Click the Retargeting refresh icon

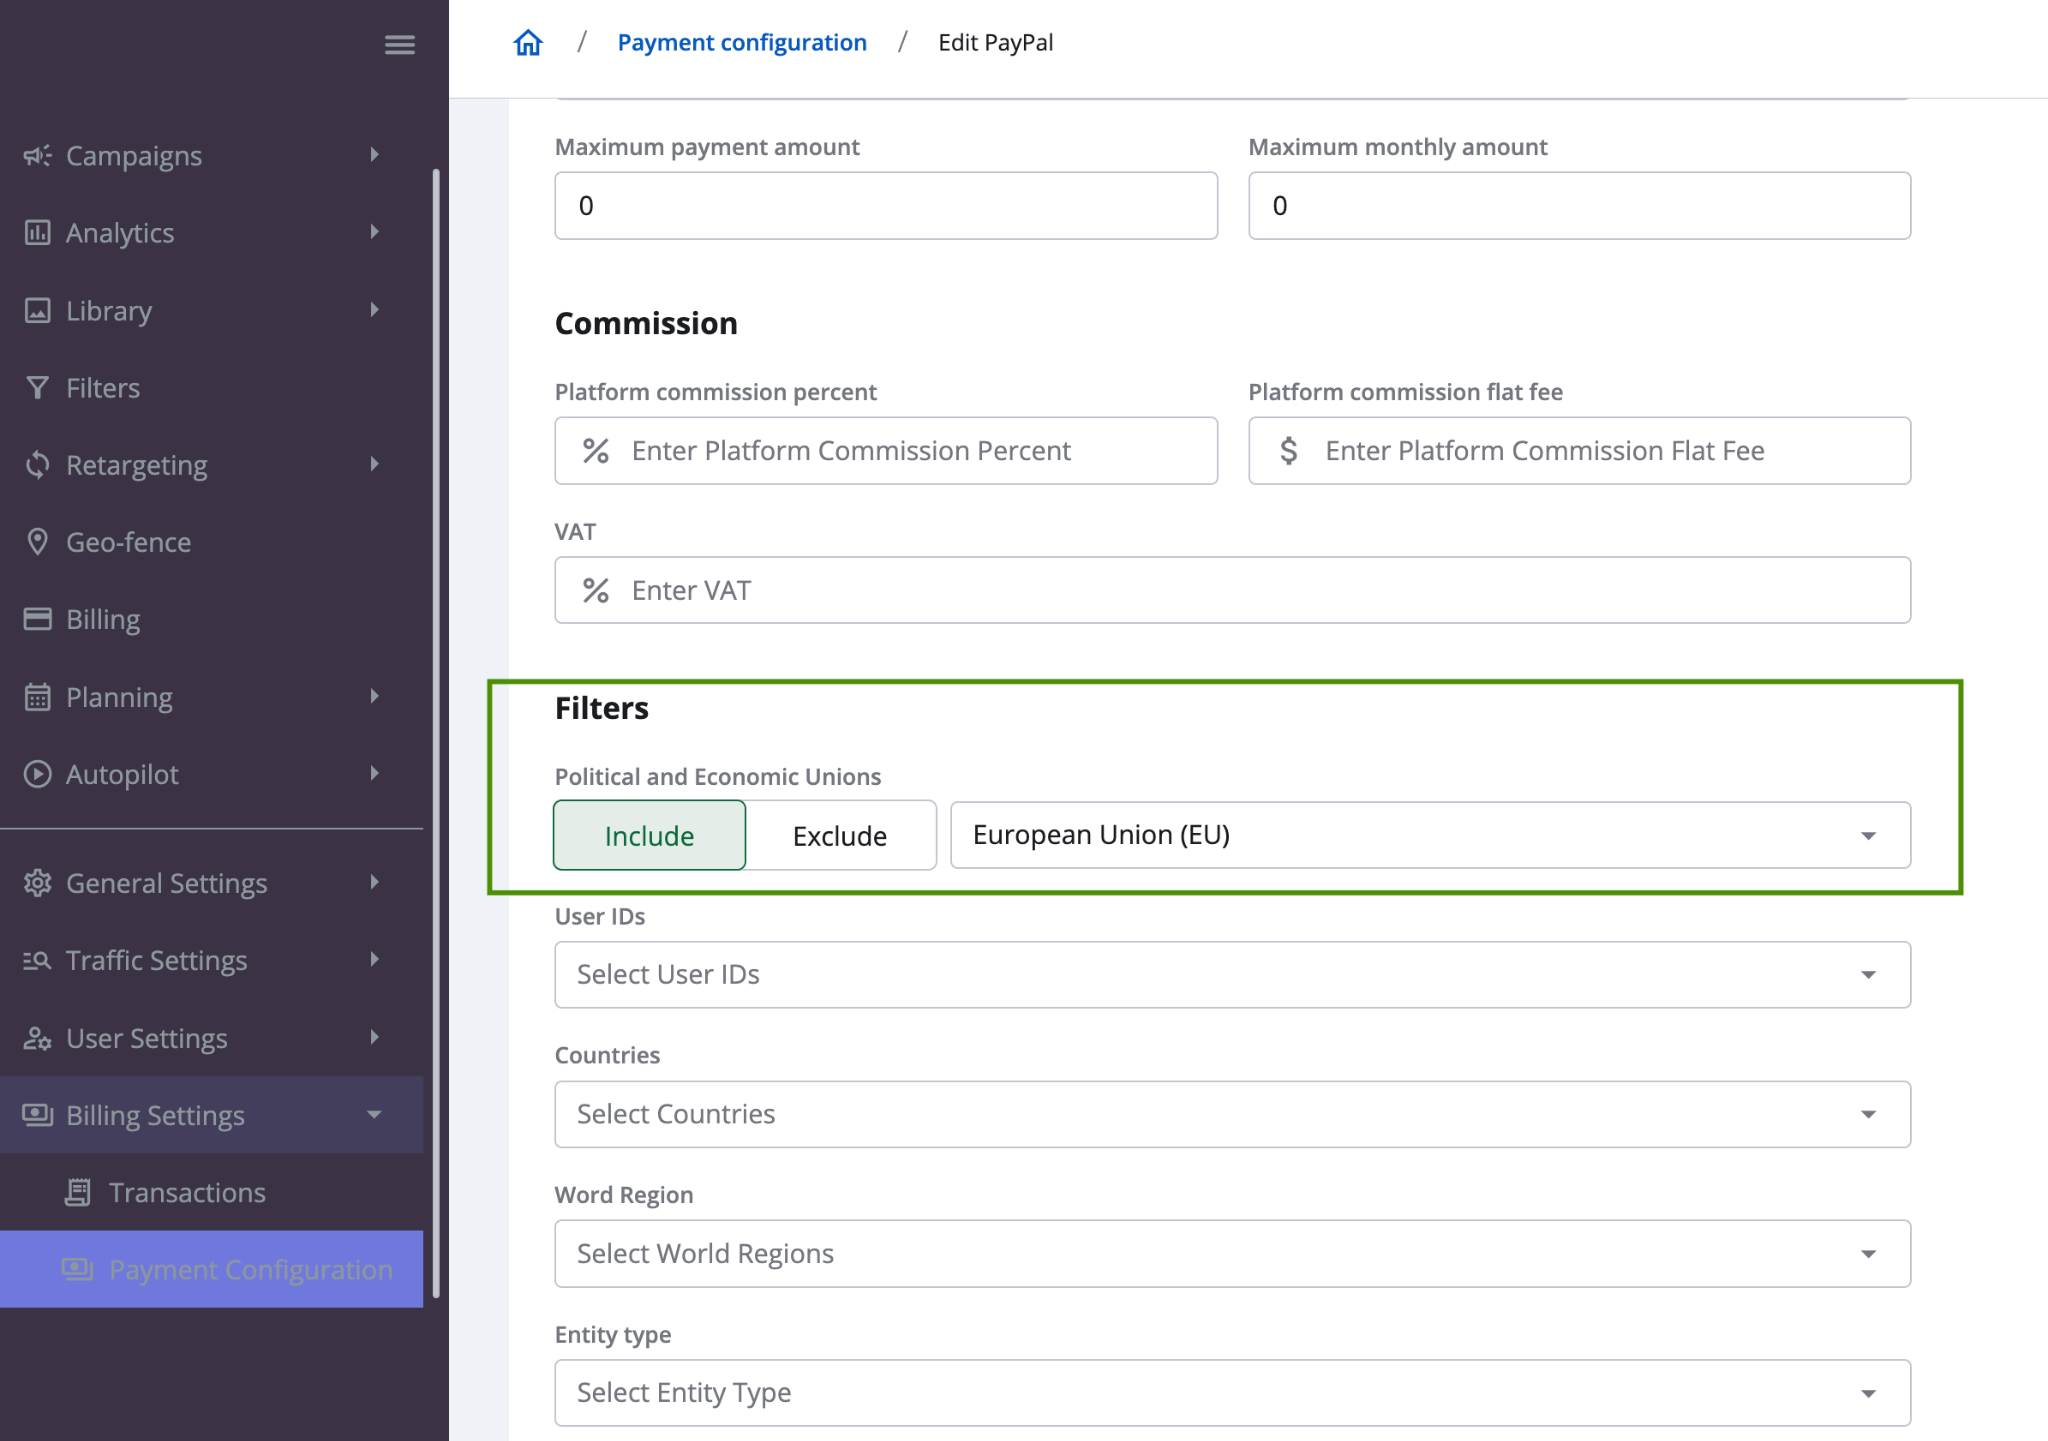point(37,465)
